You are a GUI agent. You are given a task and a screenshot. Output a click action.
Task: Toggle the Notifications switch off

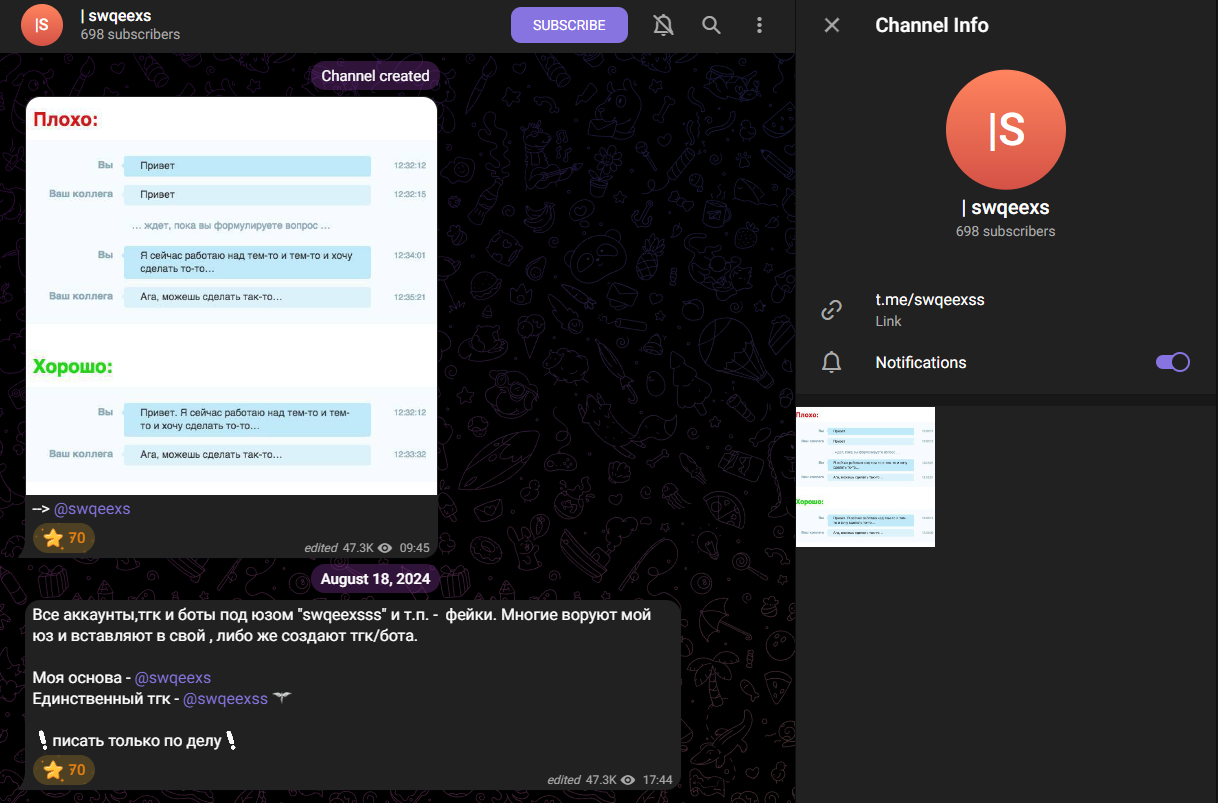[1172, 362]
